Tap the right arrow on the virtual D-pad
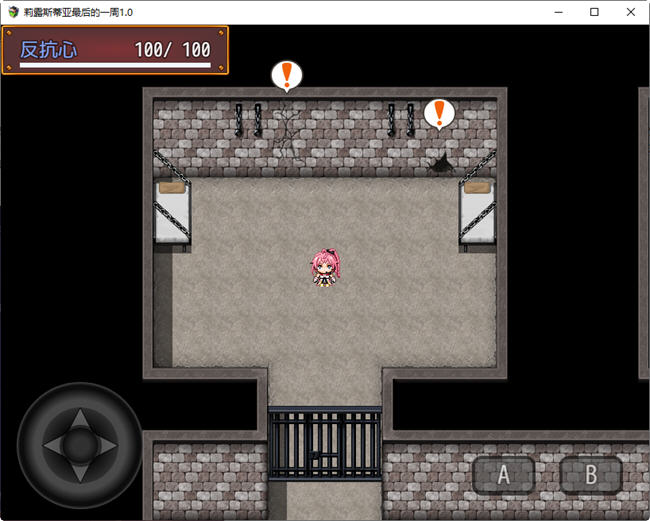The image size is (650, 521). pos(110,445)
